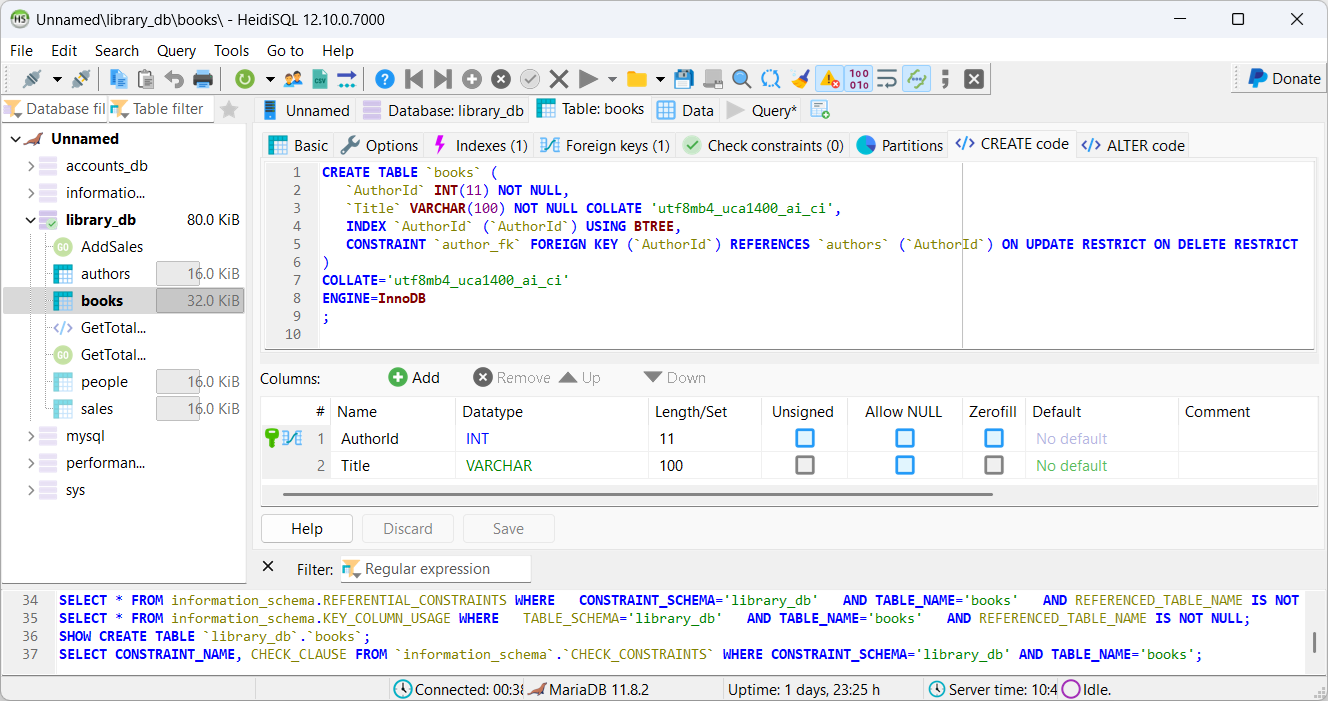The width and height of the screenshot is (1328, 701).
Task: Expand the accounts_db database node
Action: coord(31,166)
